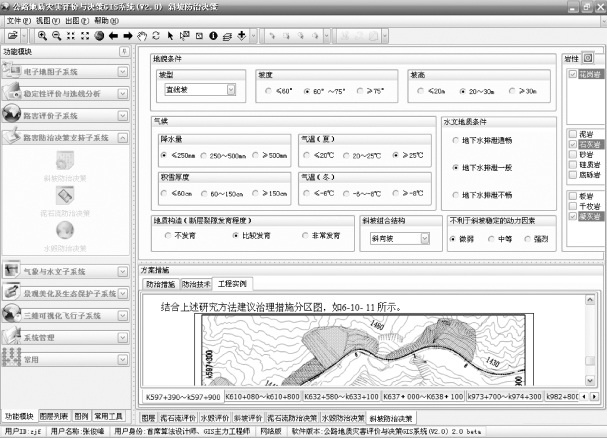Image resolution: width=607 pixels, height=438 pixels.
Task: Expand 电子地图子系统 section
Action: tap(122, 72)
